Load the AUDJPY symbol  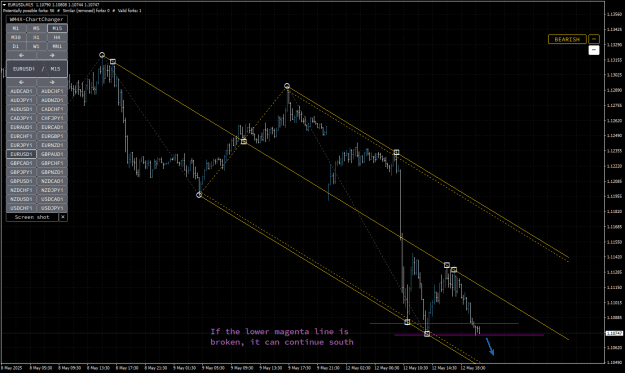(x=22, y=100)
